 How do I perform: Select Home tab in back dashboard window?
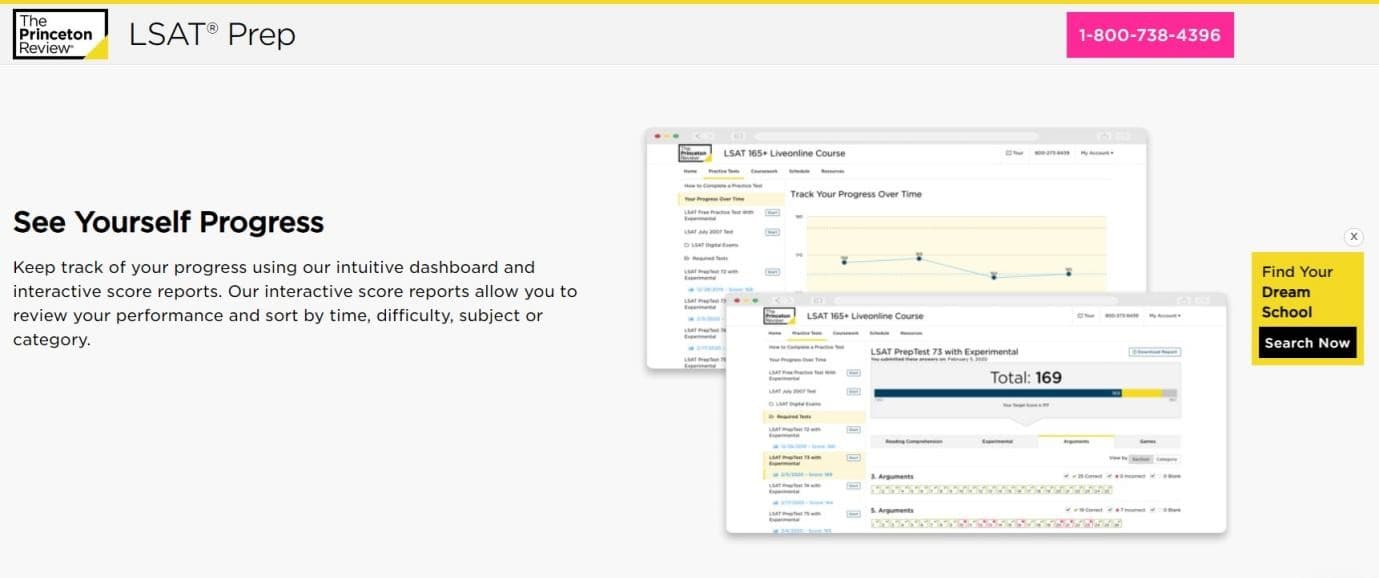click(690, 171)
